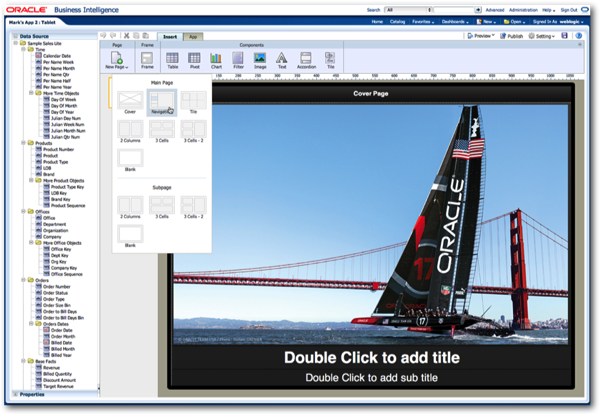This screenshot has height=415, width=600.
Task: Choose the Subpage 2 Columns layout
Action: (130, 207)
